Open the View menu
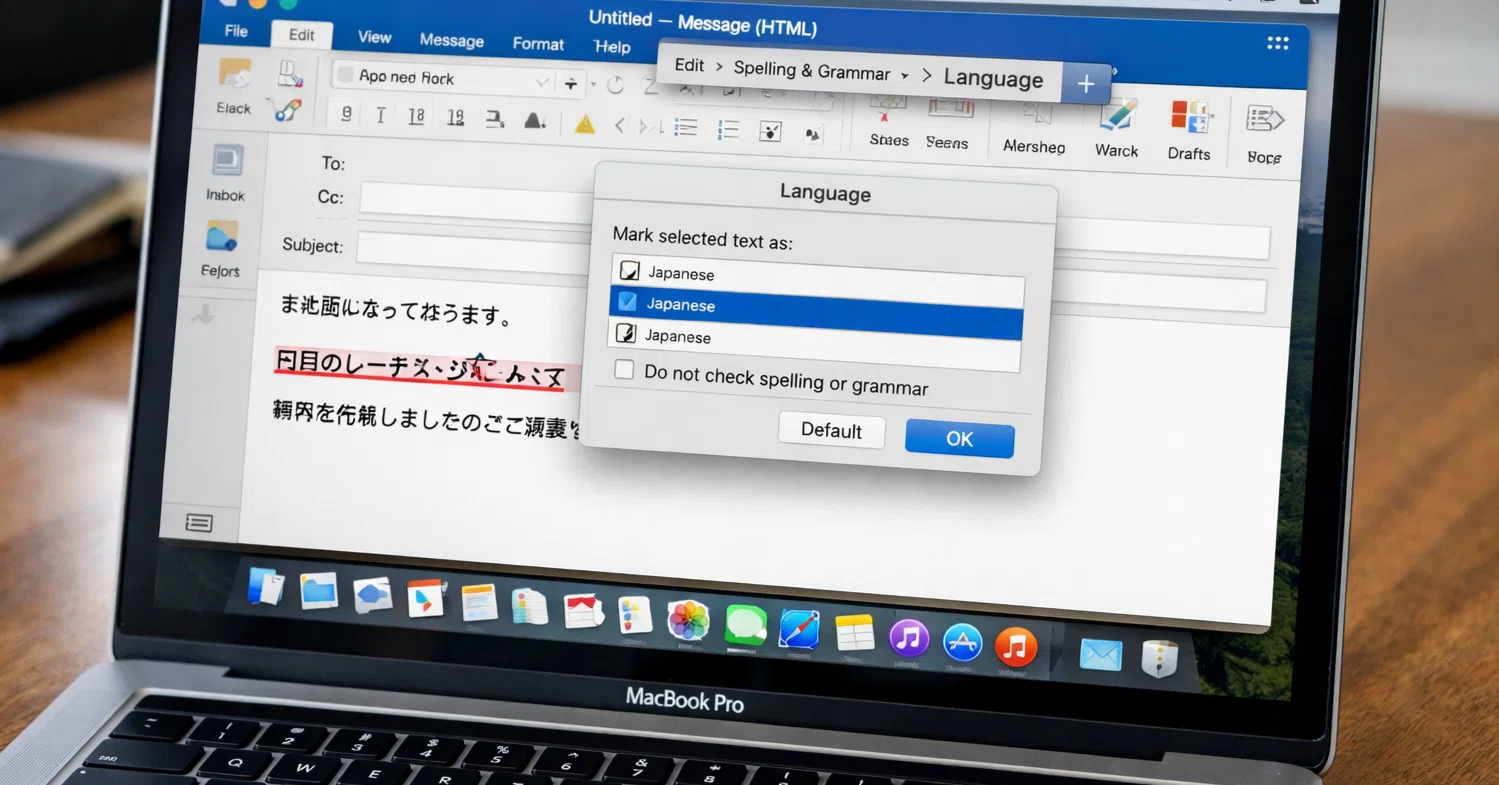This screenshot has width=1499, height=785. 374,37
